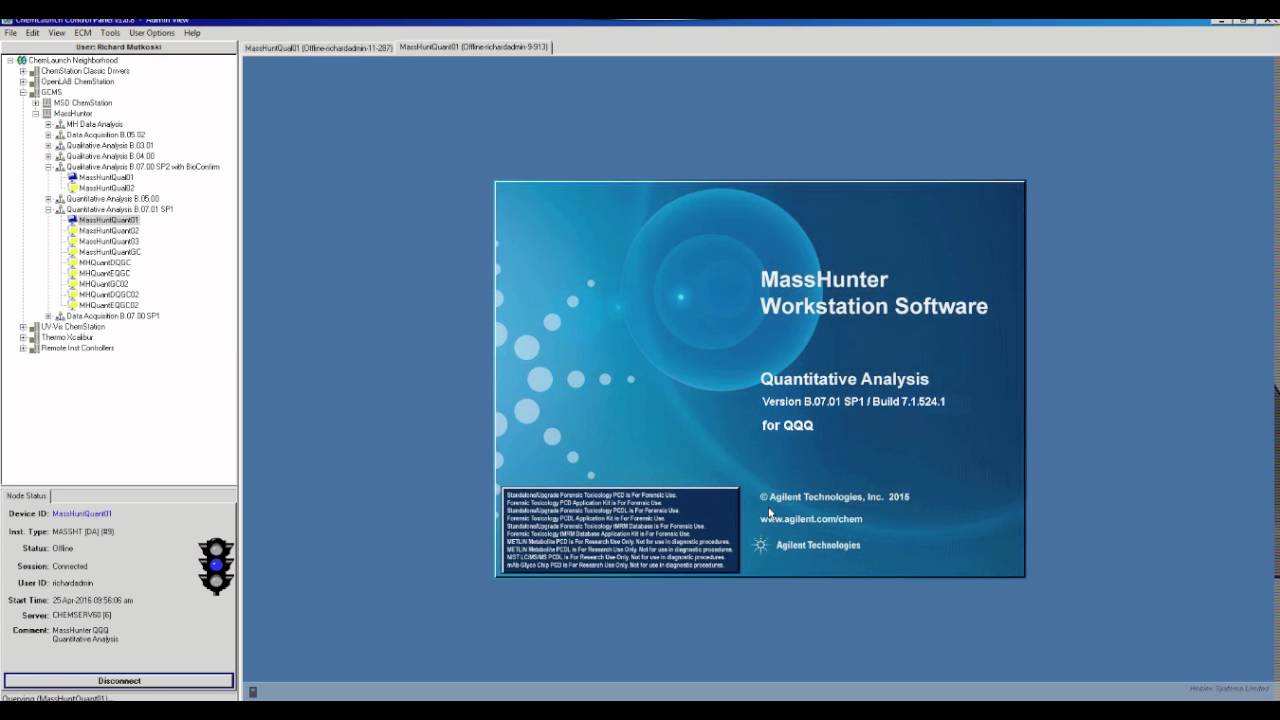
Task: Expand the UV-Vis ChemStation node
Action: [23, 327]
